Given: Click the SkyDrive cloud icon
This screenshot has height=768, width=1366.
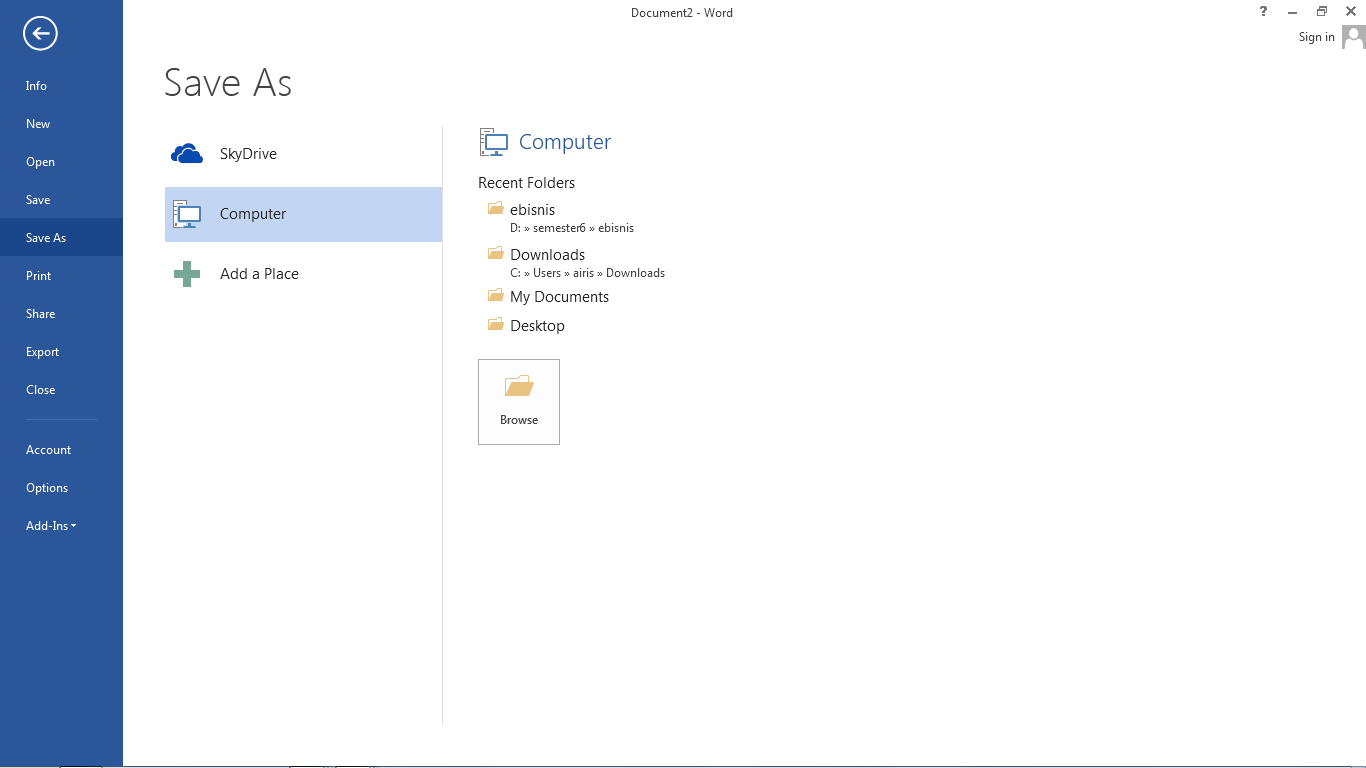Looking at the screenshot, I should [186, 153].
